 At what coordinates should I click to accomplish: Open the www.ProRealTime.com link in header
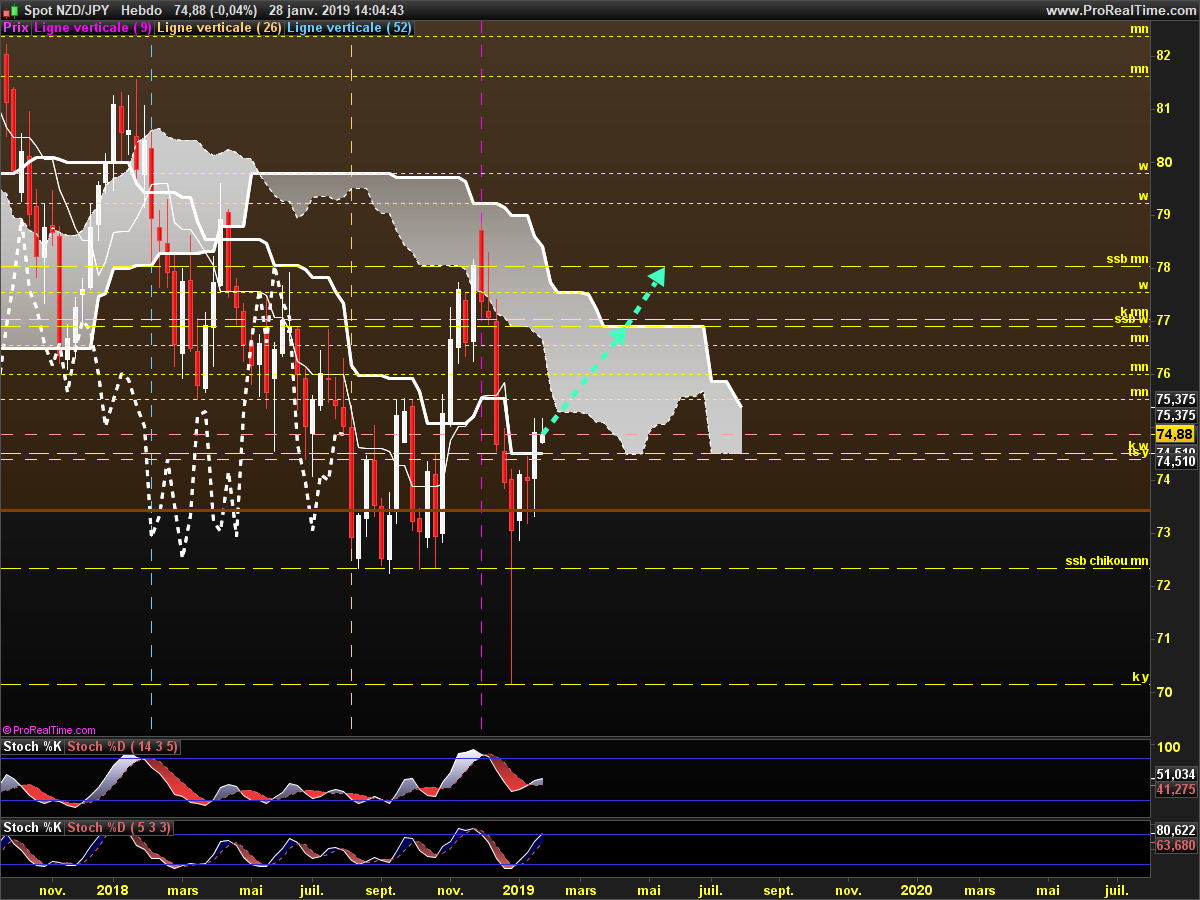pyautogui.click(x=1120, y=10)
